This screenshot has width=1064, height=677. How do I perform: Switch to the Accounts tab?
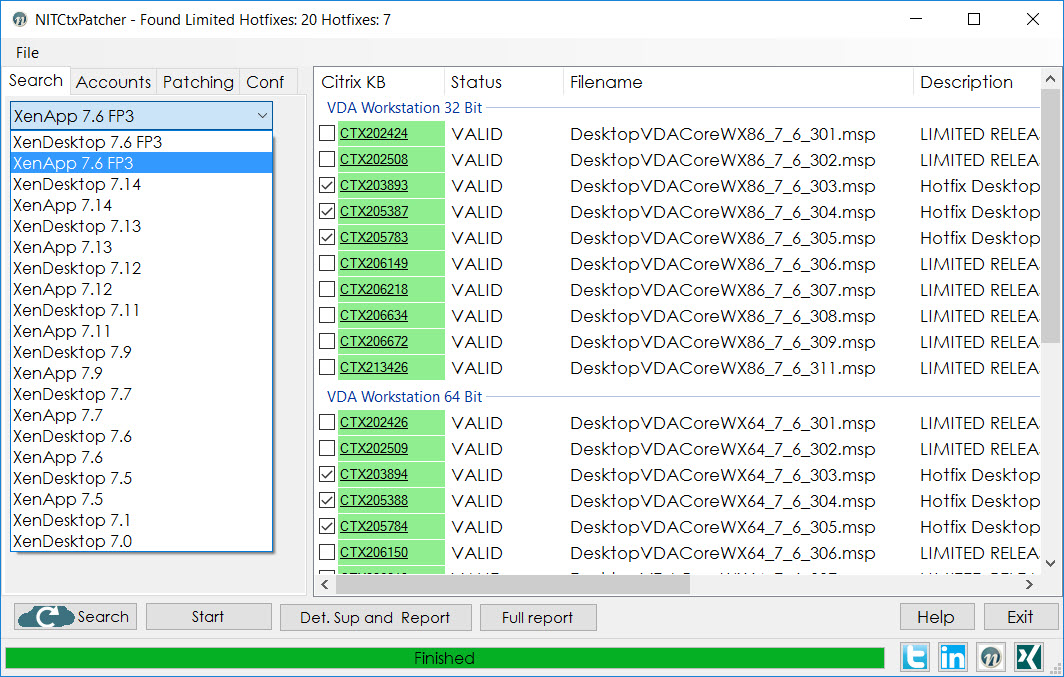113,82
